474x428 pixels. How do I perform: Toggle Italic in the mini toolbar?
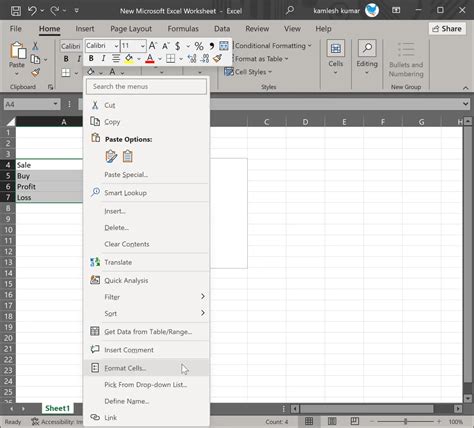pos(103,59)
